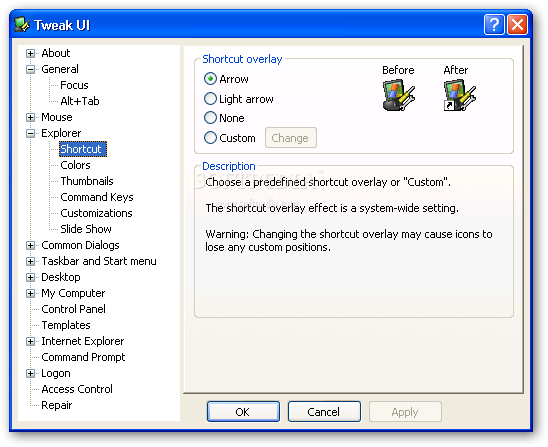
Task: Click the Tweak UI title bar icon
Action: (x=22, y=25)
